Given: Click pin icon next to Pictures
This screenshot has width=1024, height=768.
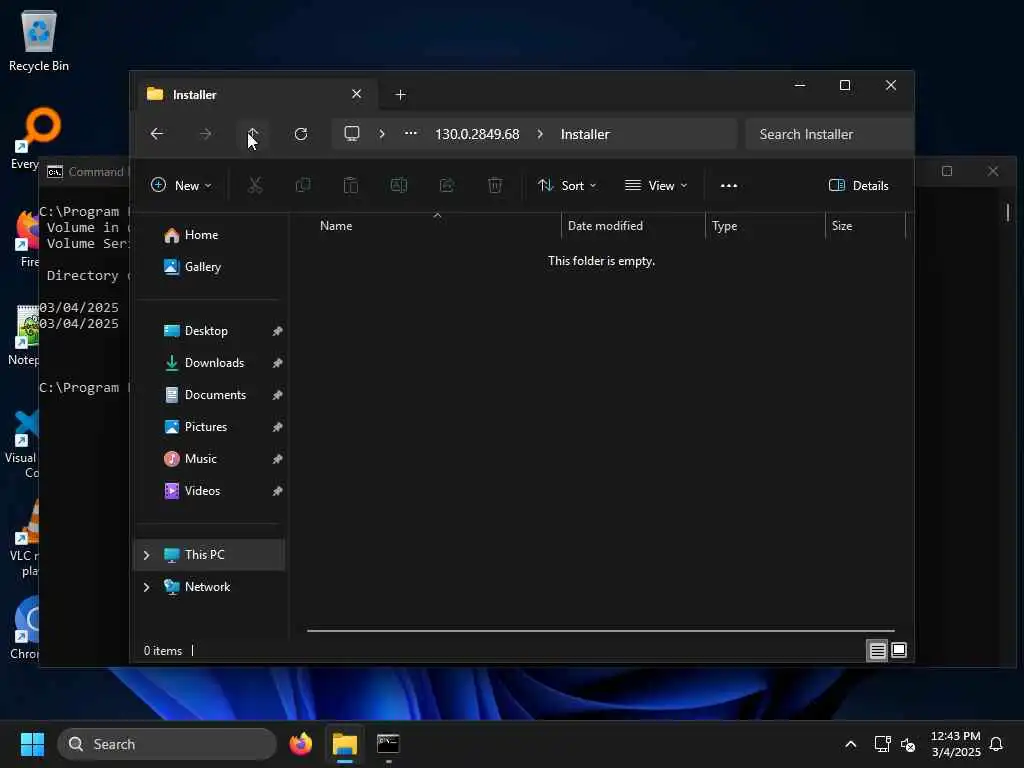Looking at the screenshot, I should pos(277,427).
